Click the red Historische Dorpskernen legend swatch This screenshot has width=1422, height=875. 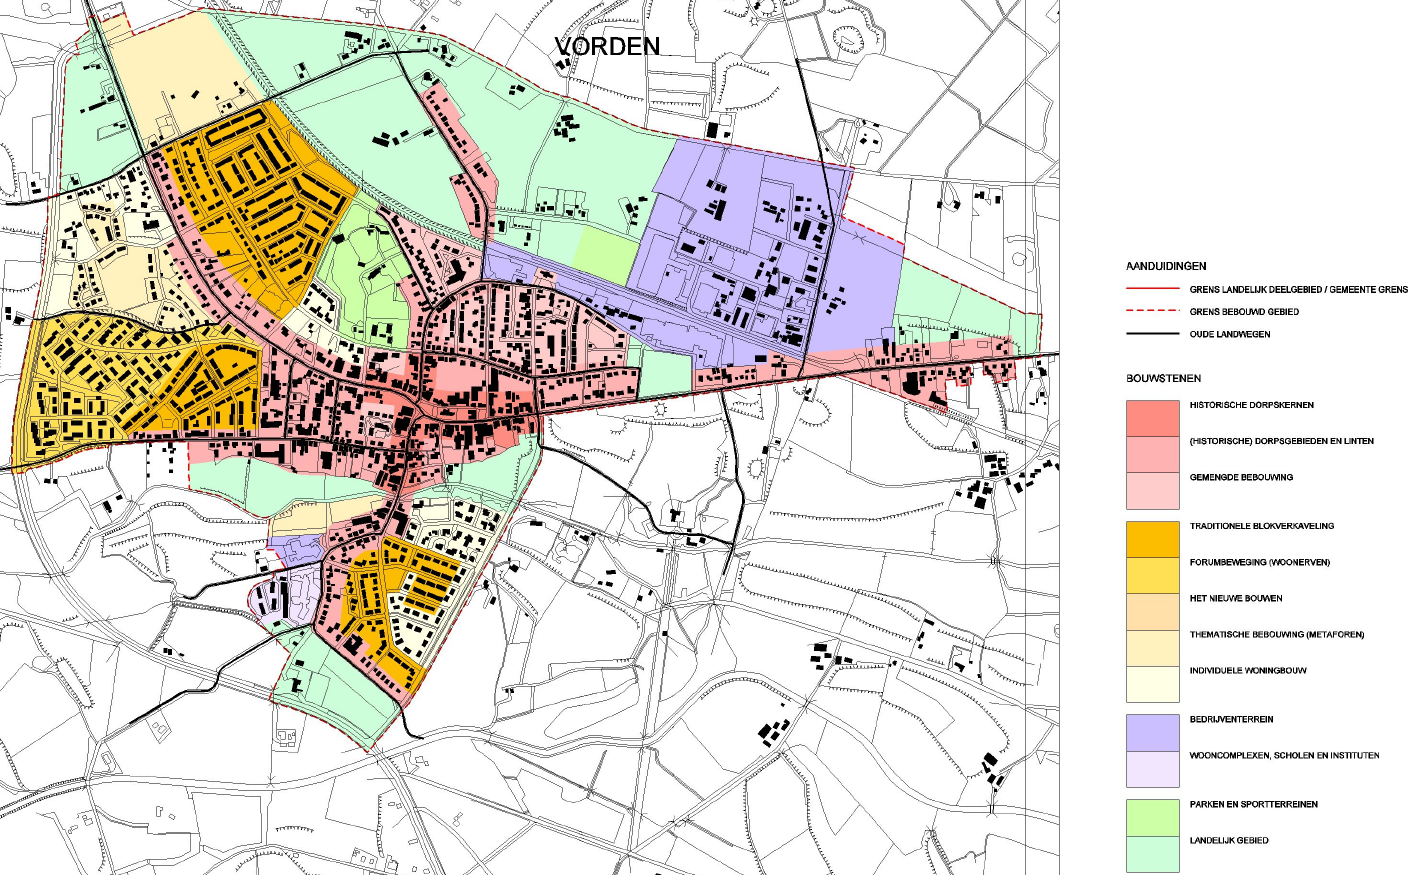point(1153,419)
